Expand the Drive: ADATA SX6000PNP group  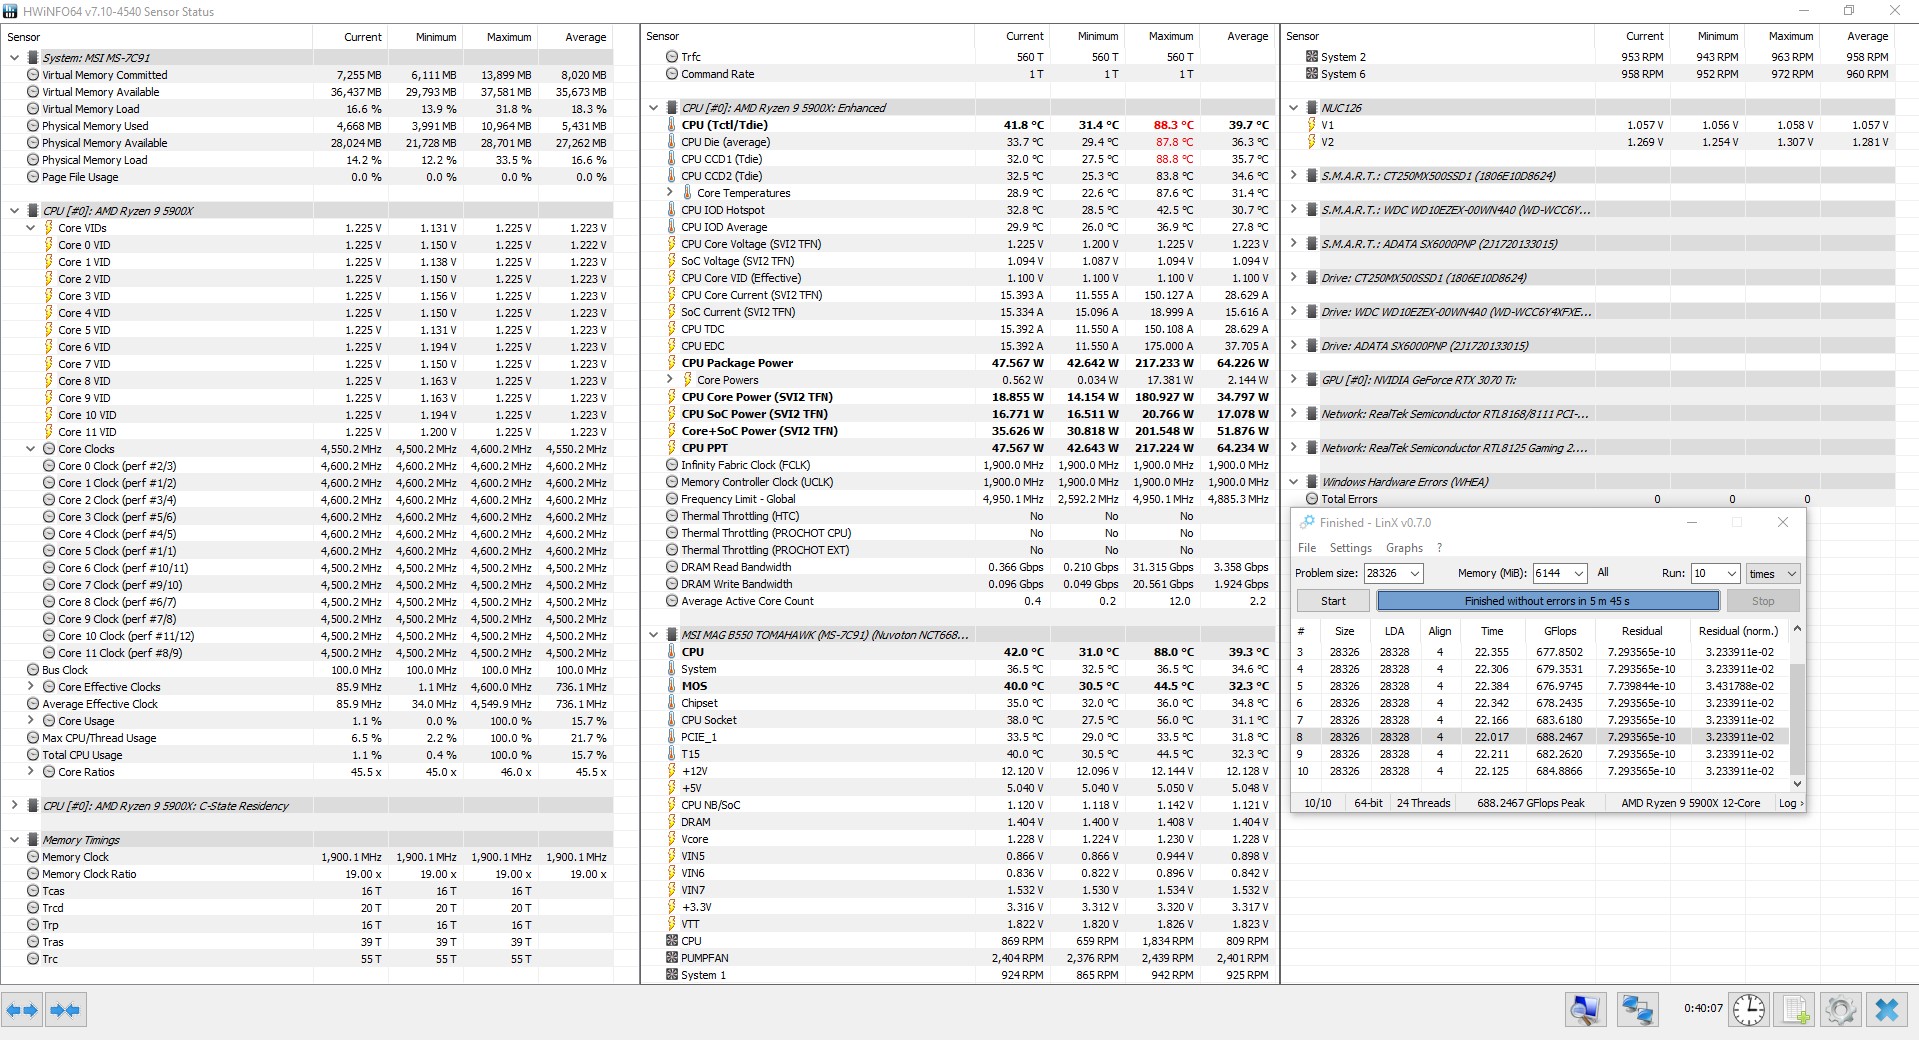(1293, 346)
